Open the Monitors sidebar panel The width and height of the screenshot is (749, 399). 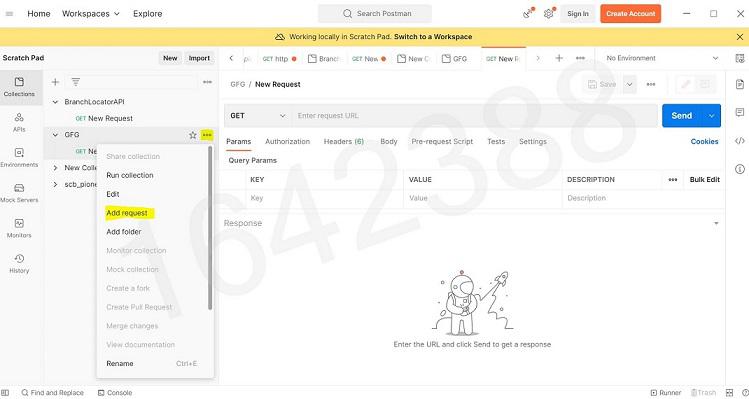[19, 228]
